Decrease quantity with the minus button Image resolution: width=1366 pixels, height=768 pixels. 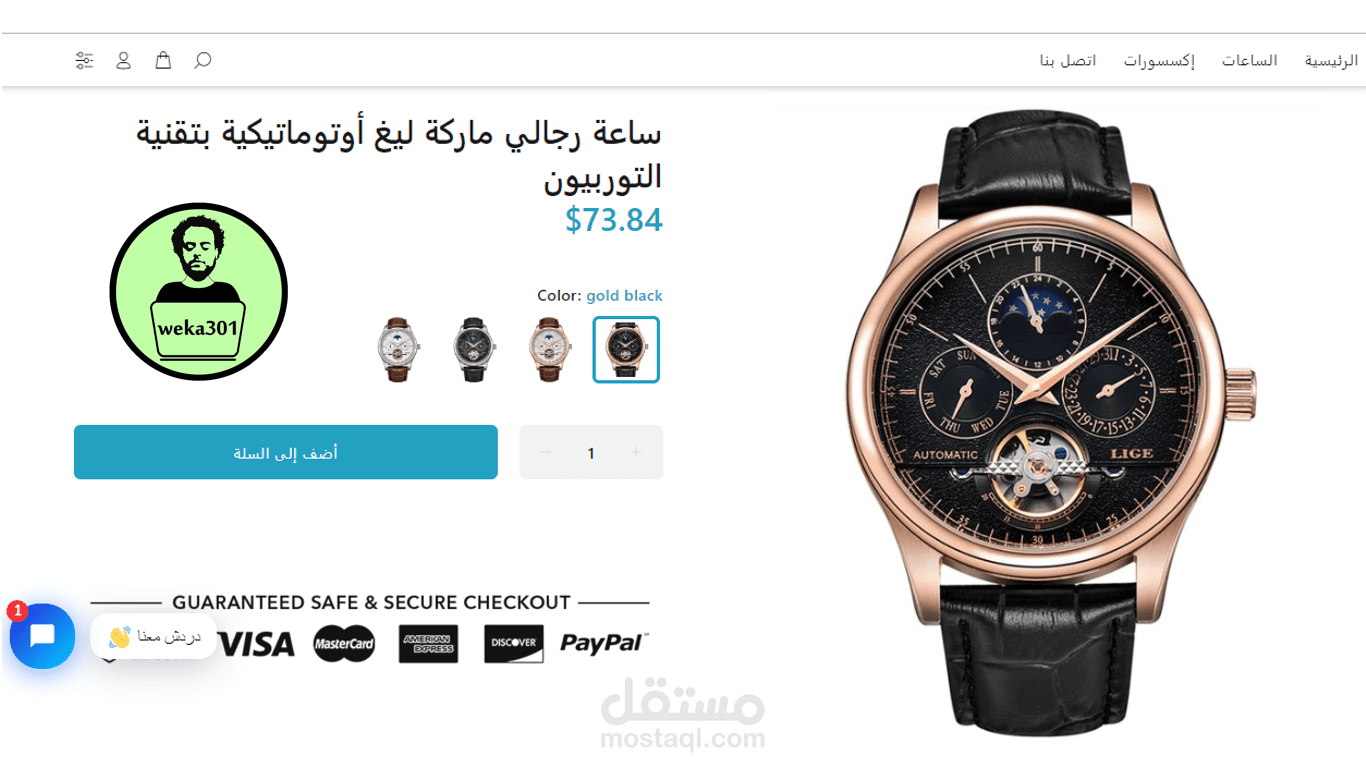(545, 453)
